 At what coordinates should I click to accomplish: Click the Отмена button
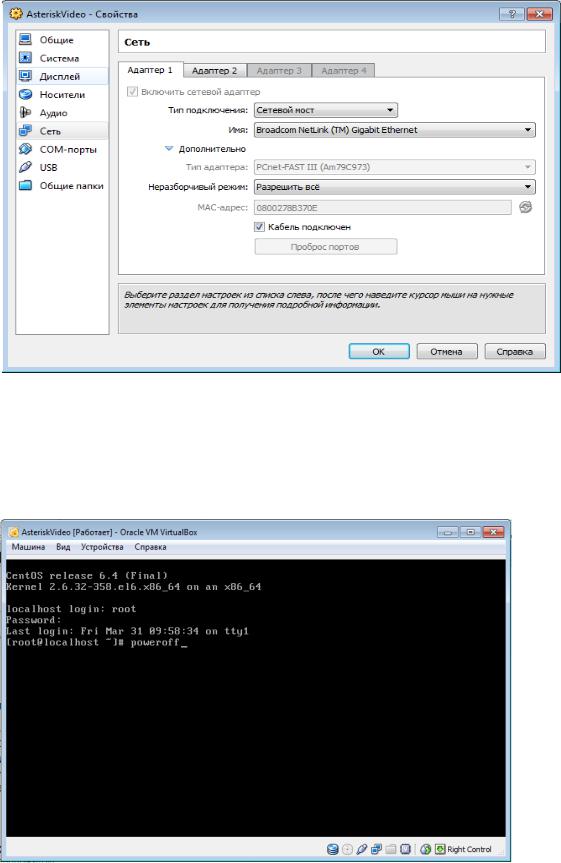[x=446, y=351]
